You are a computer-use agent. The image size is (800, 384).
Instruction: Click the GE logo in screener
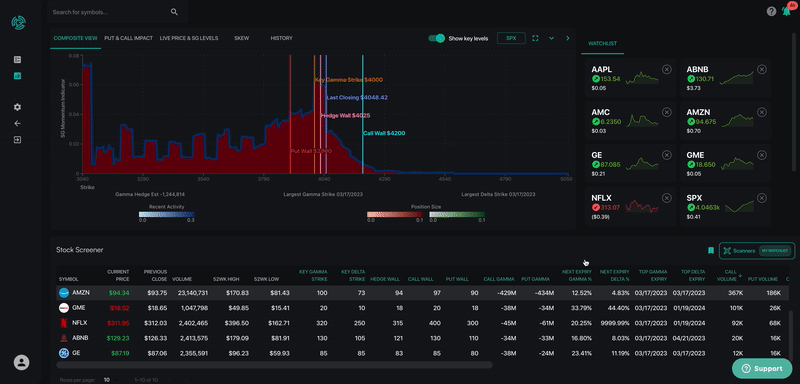64,353
